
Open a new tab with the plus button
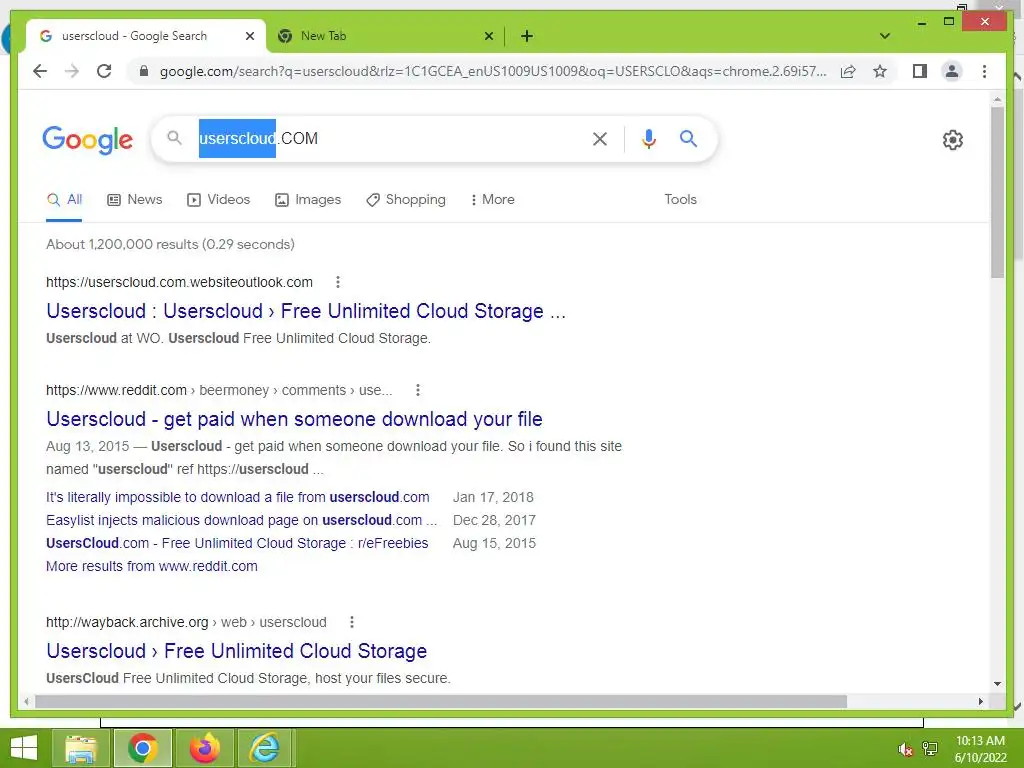click(526, 37)
